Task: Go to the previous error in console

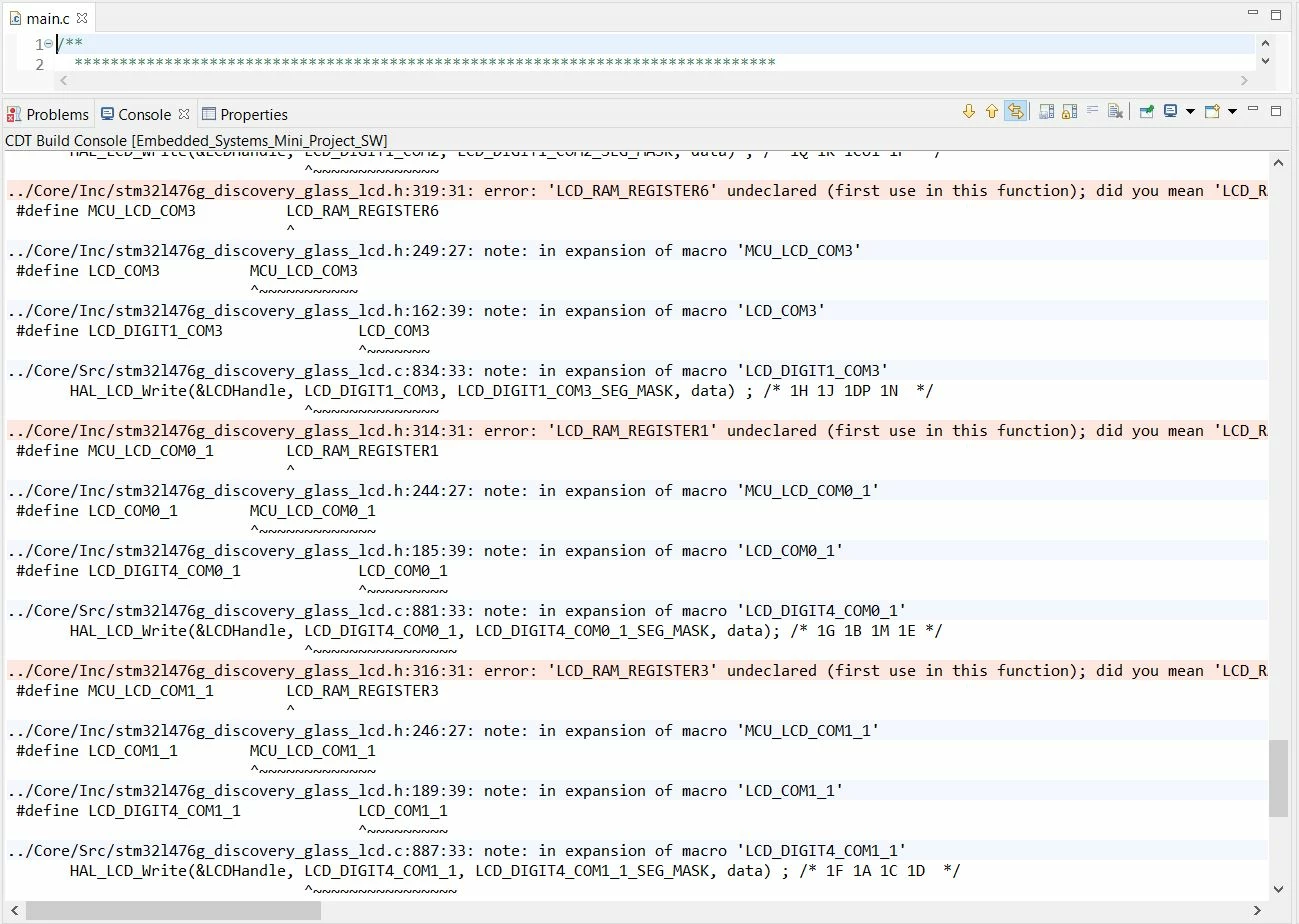Action: coord(992,112)
